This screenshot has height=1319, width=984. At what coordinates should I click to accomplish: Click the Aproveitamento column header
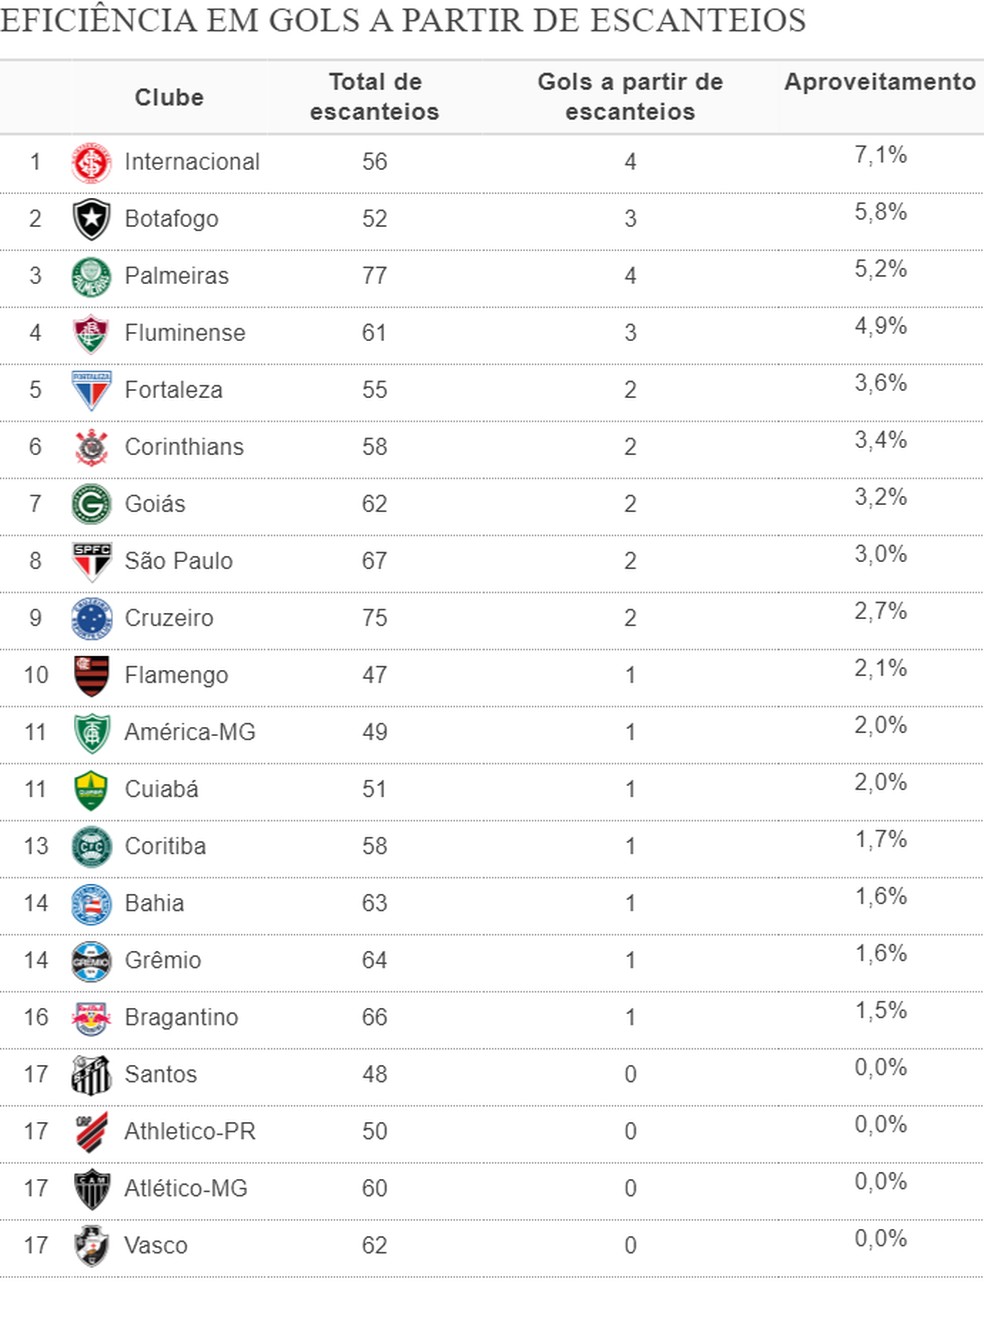point(880,82)
